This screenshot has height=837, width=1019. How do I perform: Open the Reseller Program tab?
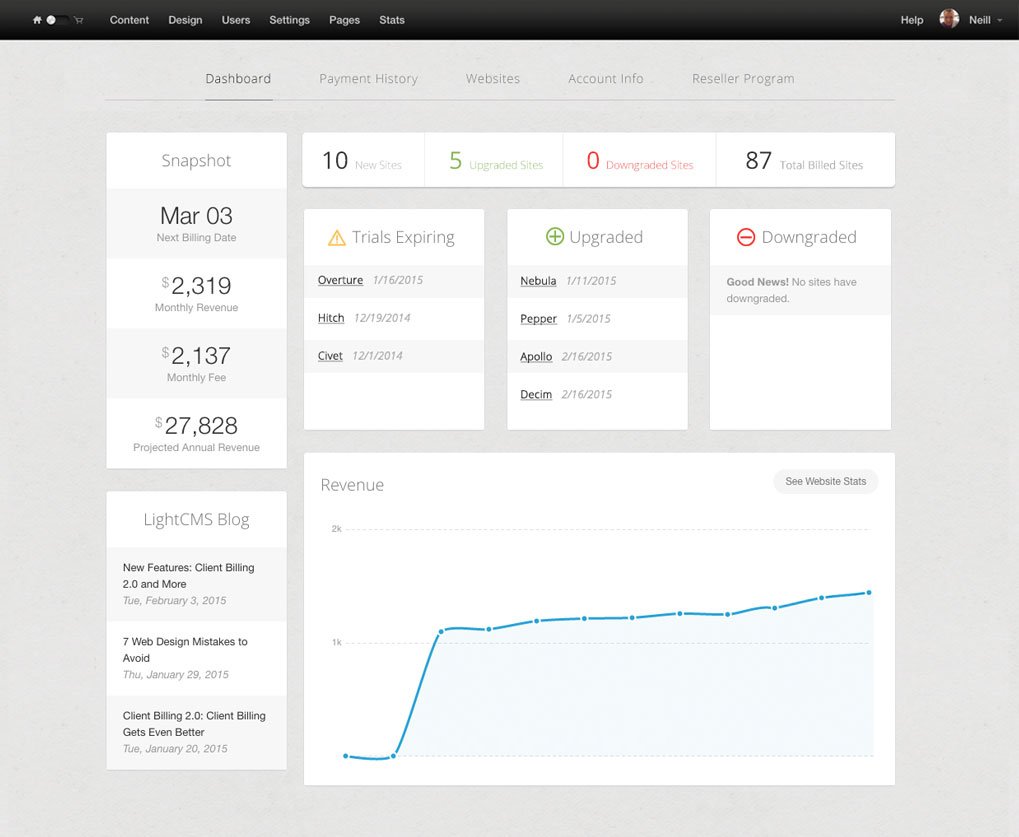click(743, 78)
